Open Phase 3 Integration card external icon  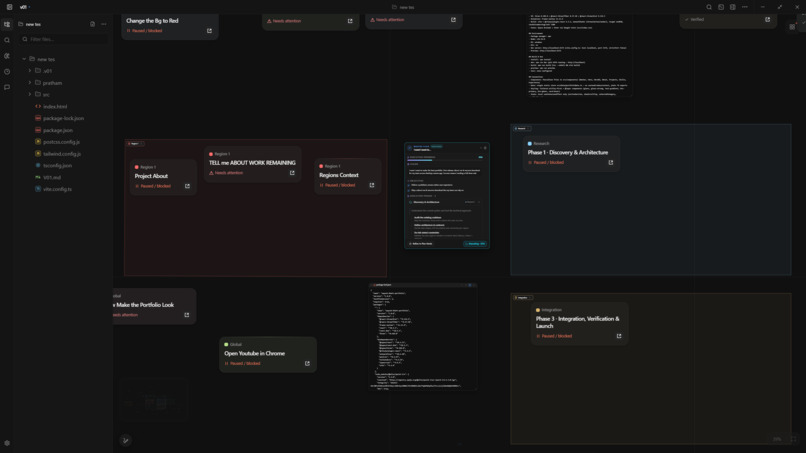[x=619, y=336]
